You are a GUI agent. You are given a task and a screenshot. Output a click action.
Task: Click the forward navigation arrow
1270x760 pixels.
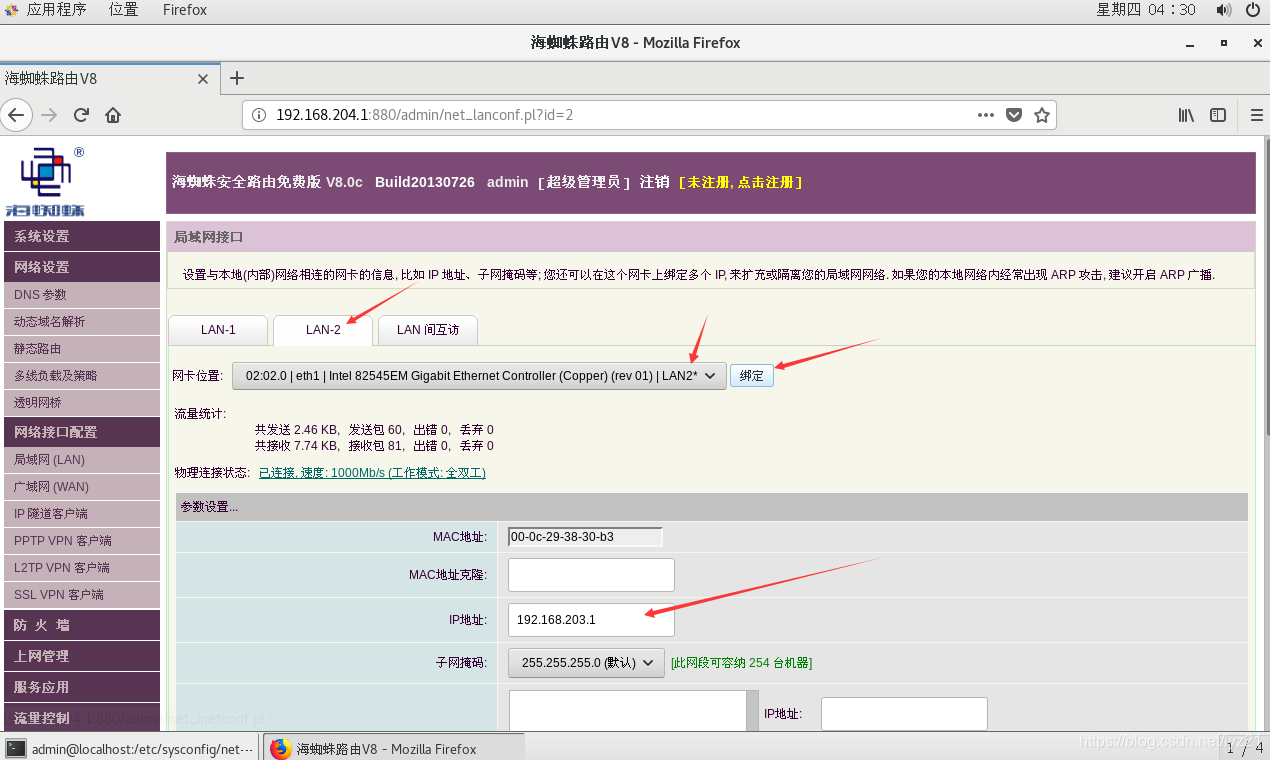49,115
